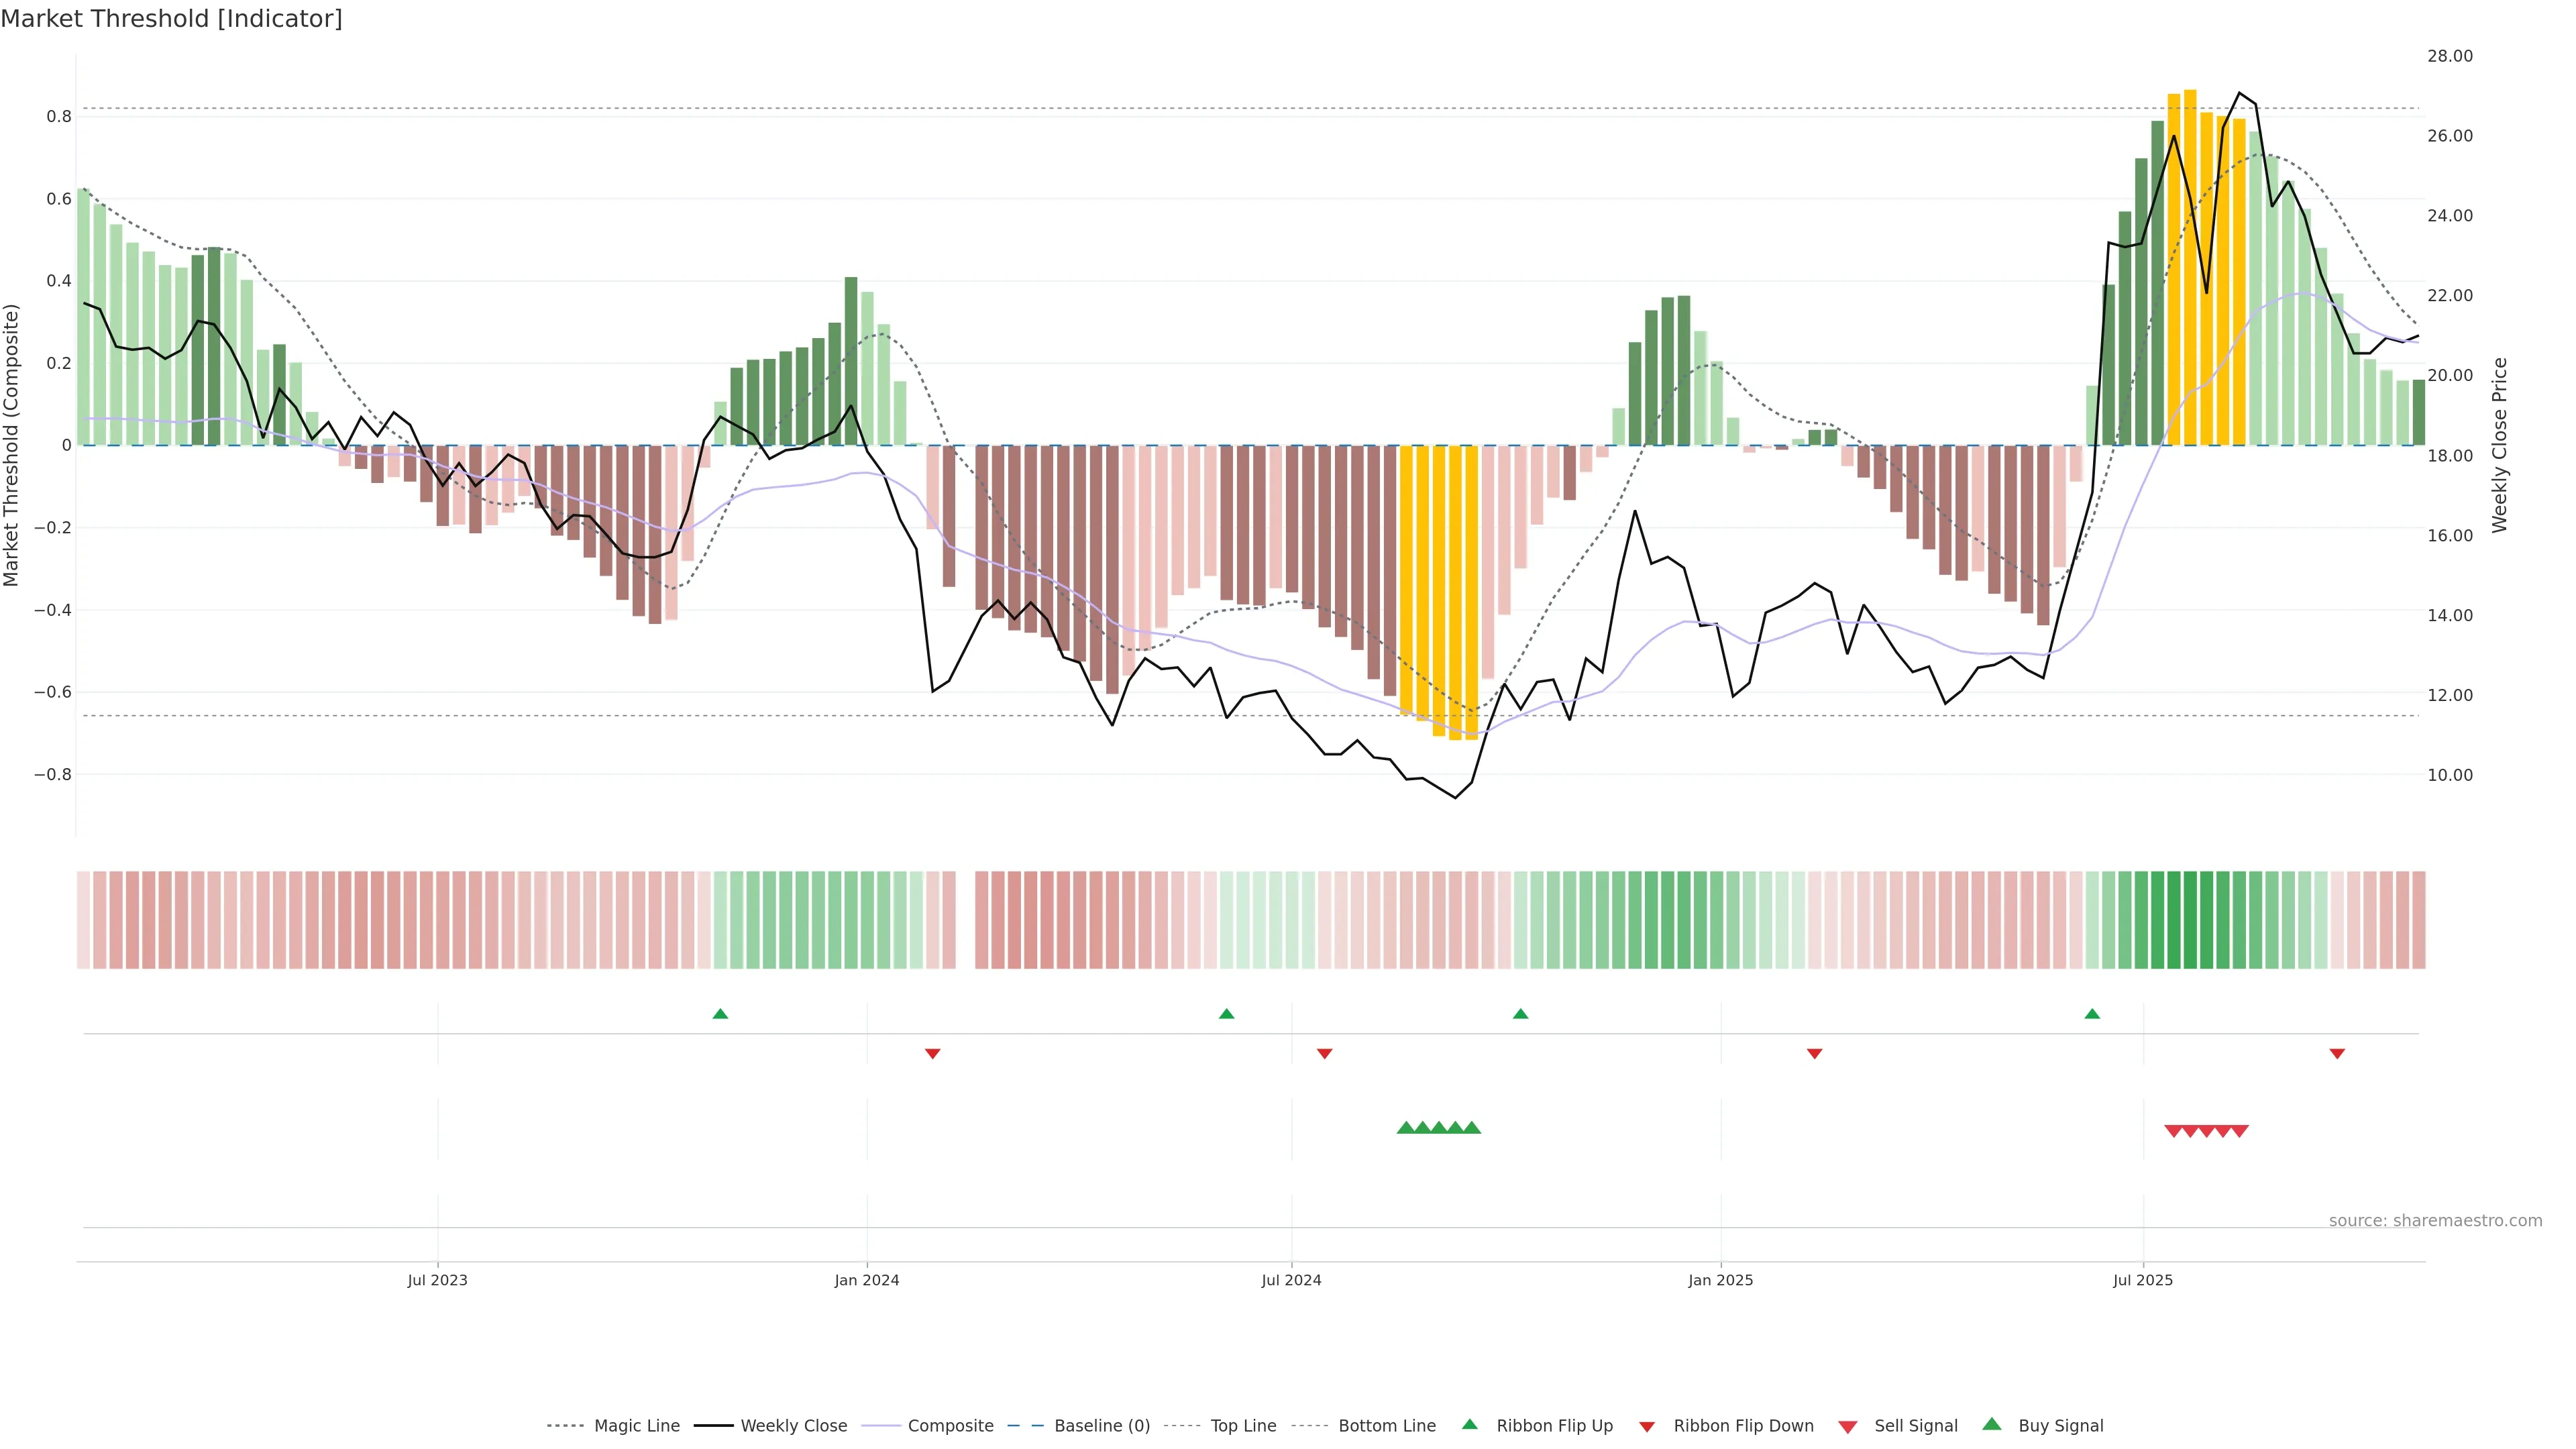Click the Jul 2025 x-axis label
The width and height of the screenshot is (2576, 1449).
(2143, 1280)
